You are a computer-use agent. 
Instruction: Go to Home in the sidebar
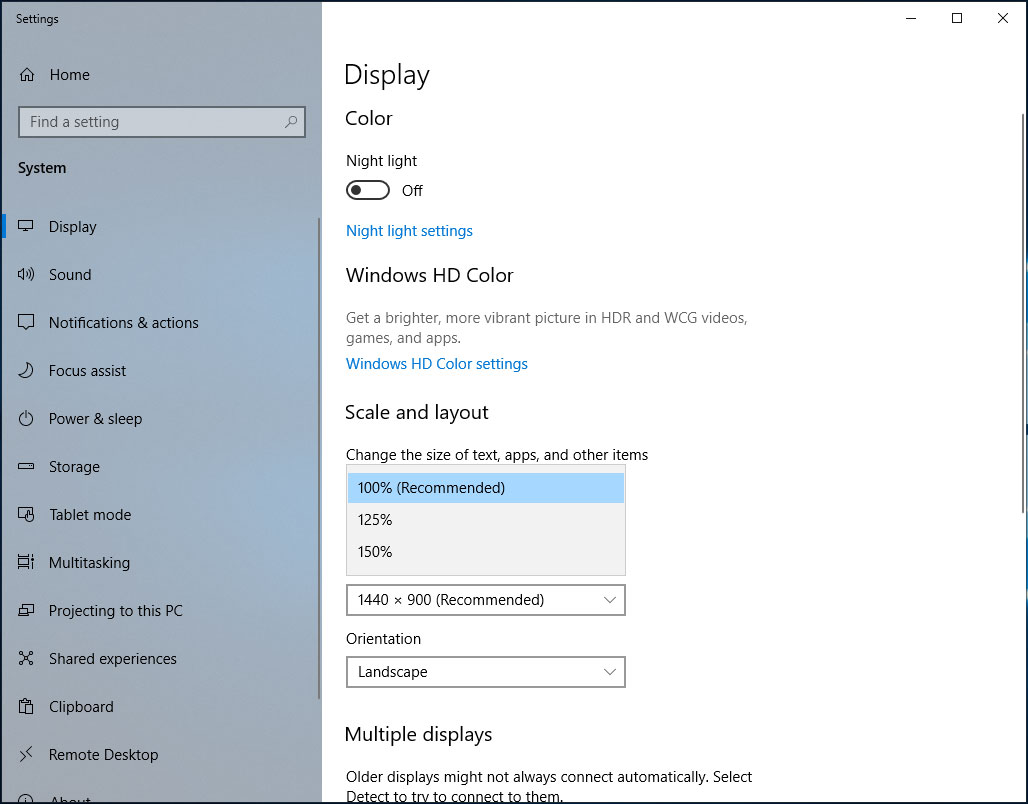161,75
